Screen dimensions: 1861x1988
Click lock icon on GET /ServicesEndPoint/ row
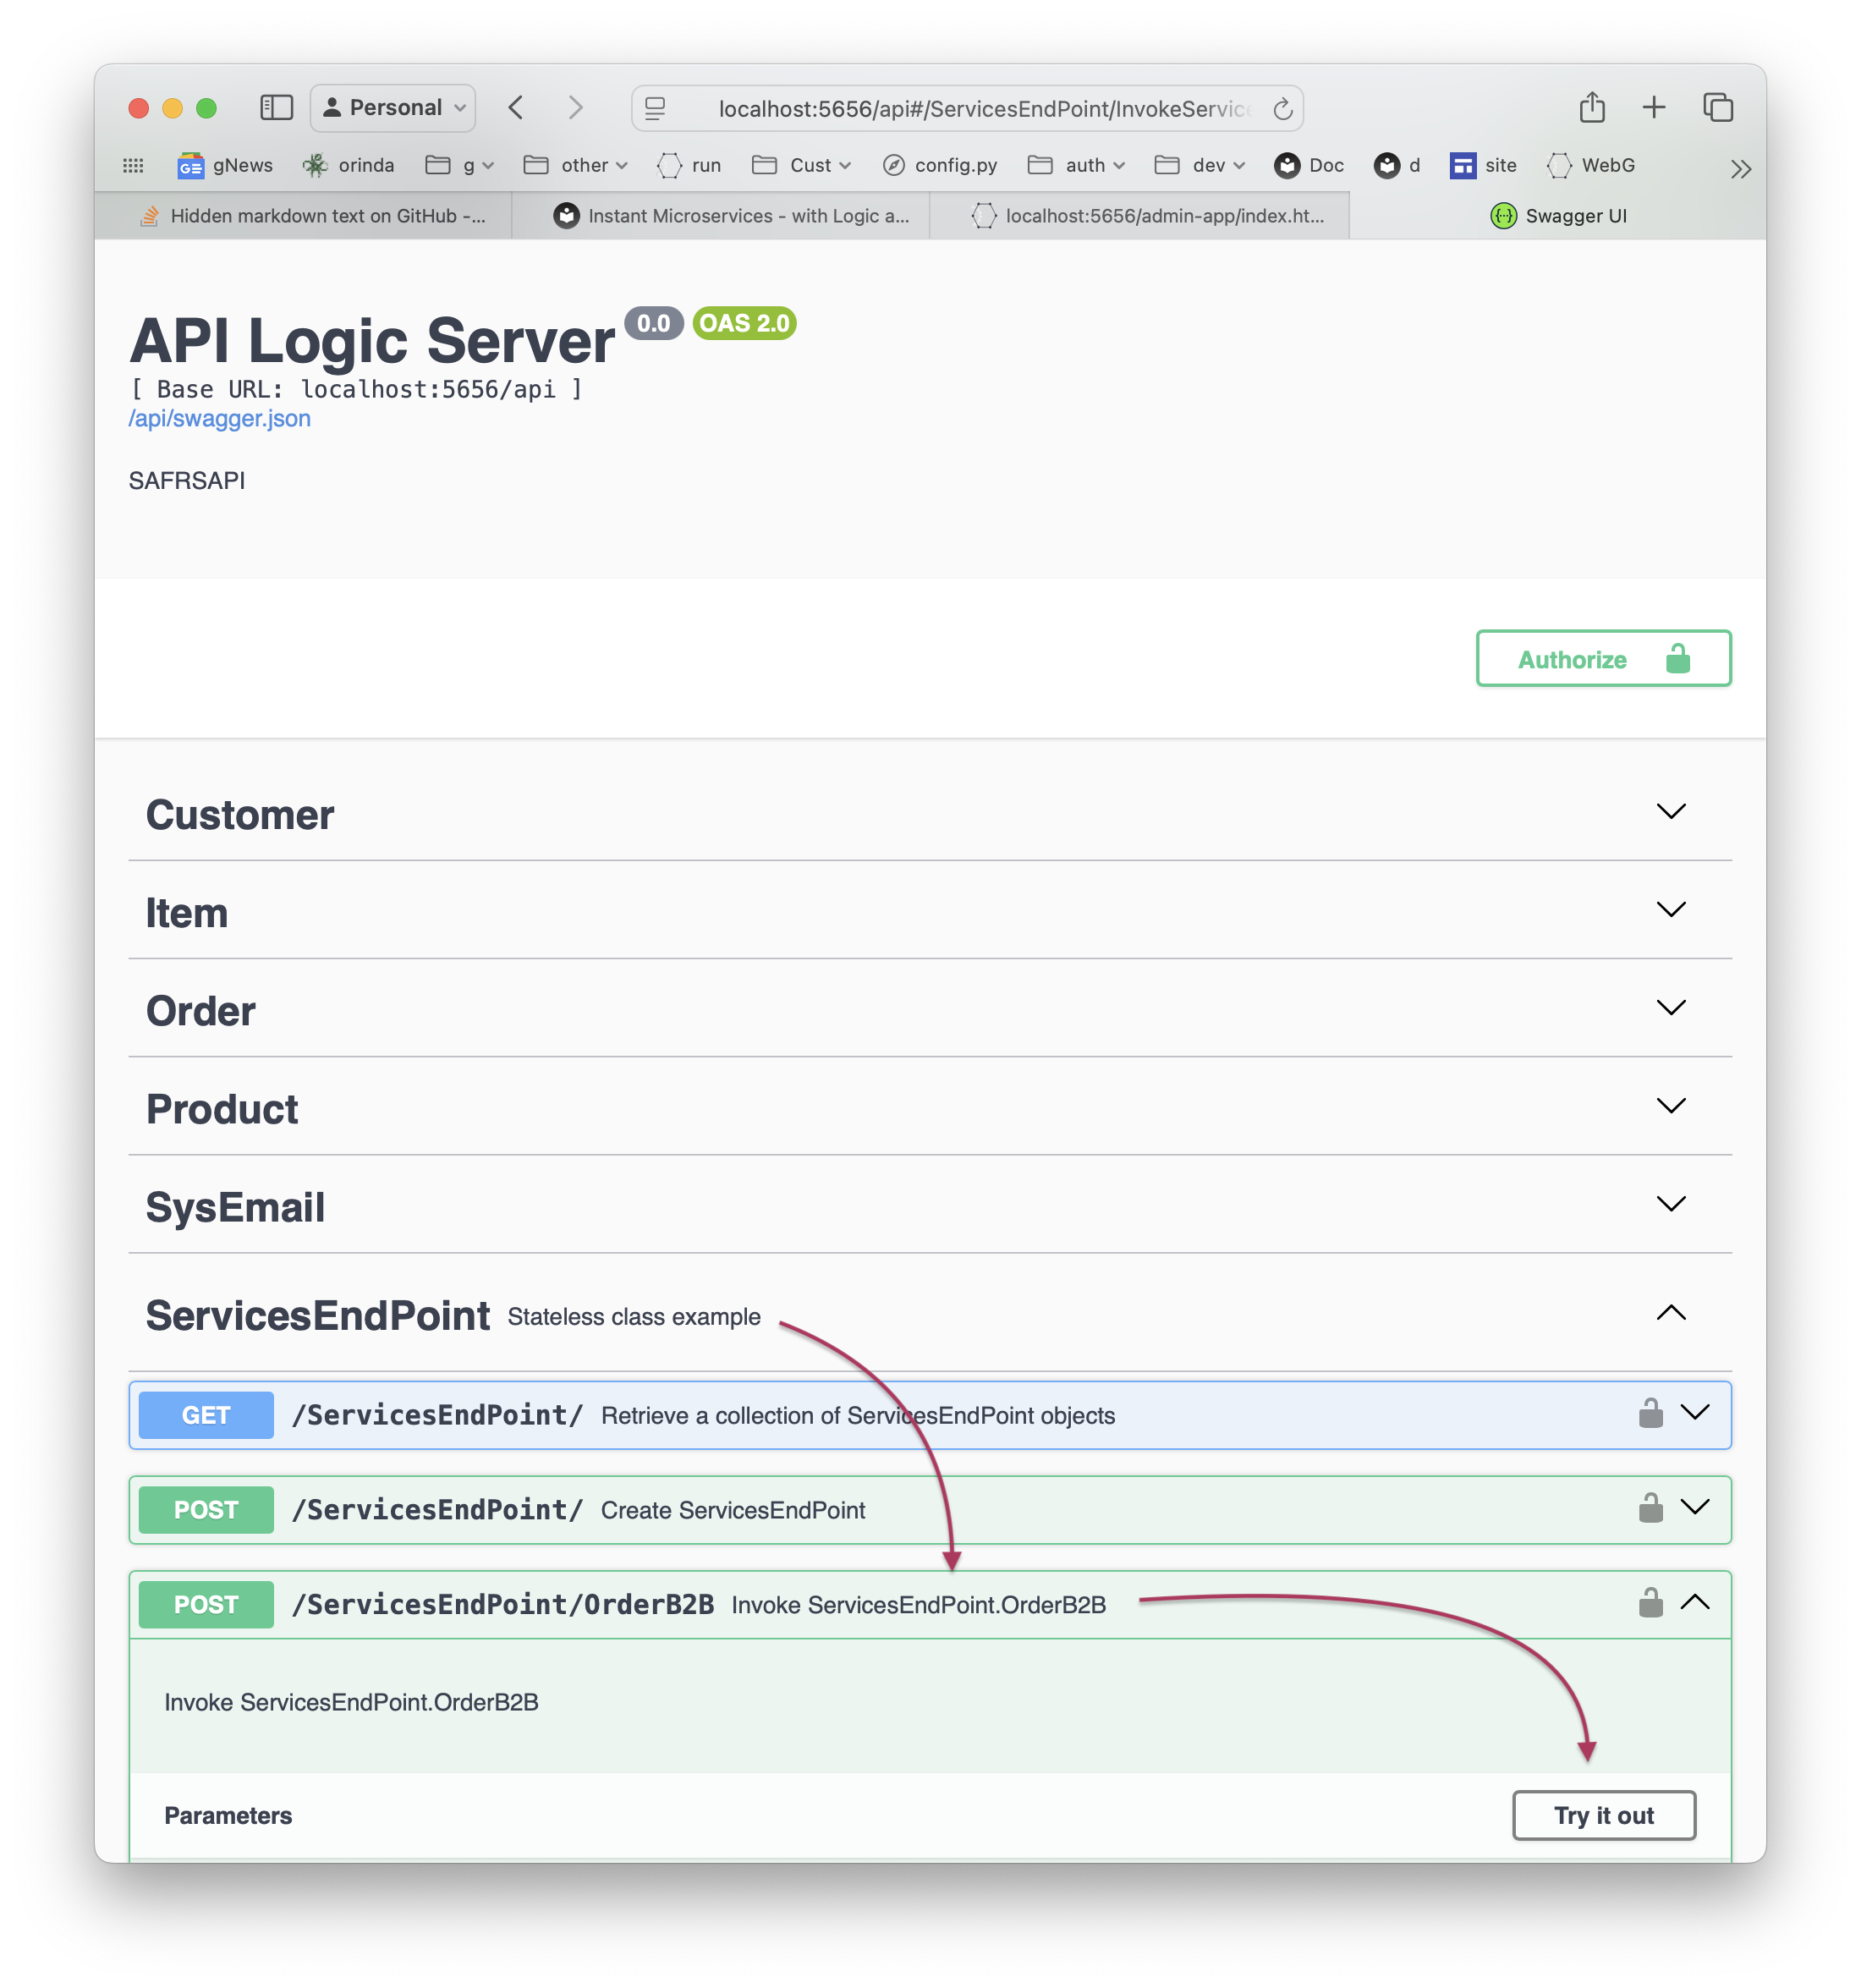click(1651, 1413)
